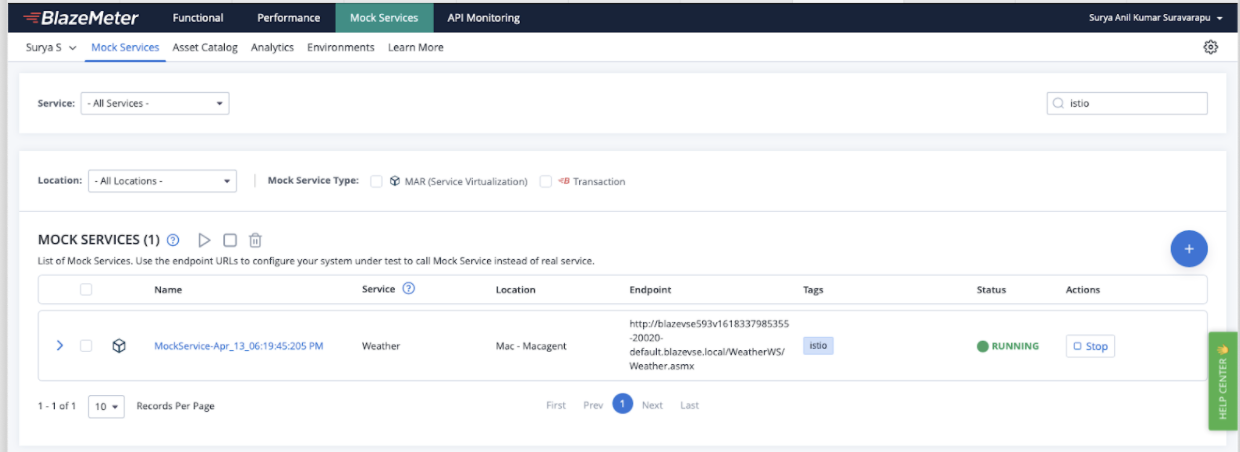Click the MAR cube icon in filter

click(x=395, y=181)
